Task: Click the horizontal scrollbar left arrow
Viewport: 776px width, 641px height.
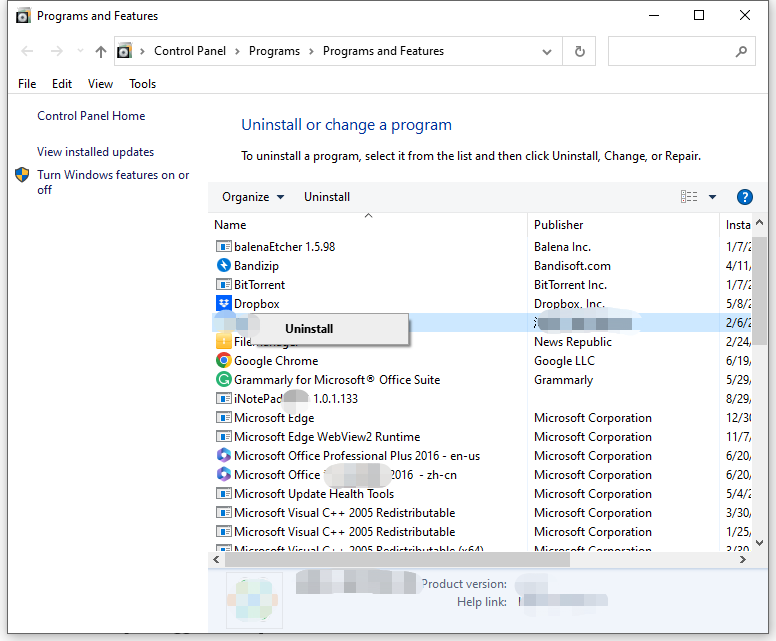Action: click(x=216, y=559)
